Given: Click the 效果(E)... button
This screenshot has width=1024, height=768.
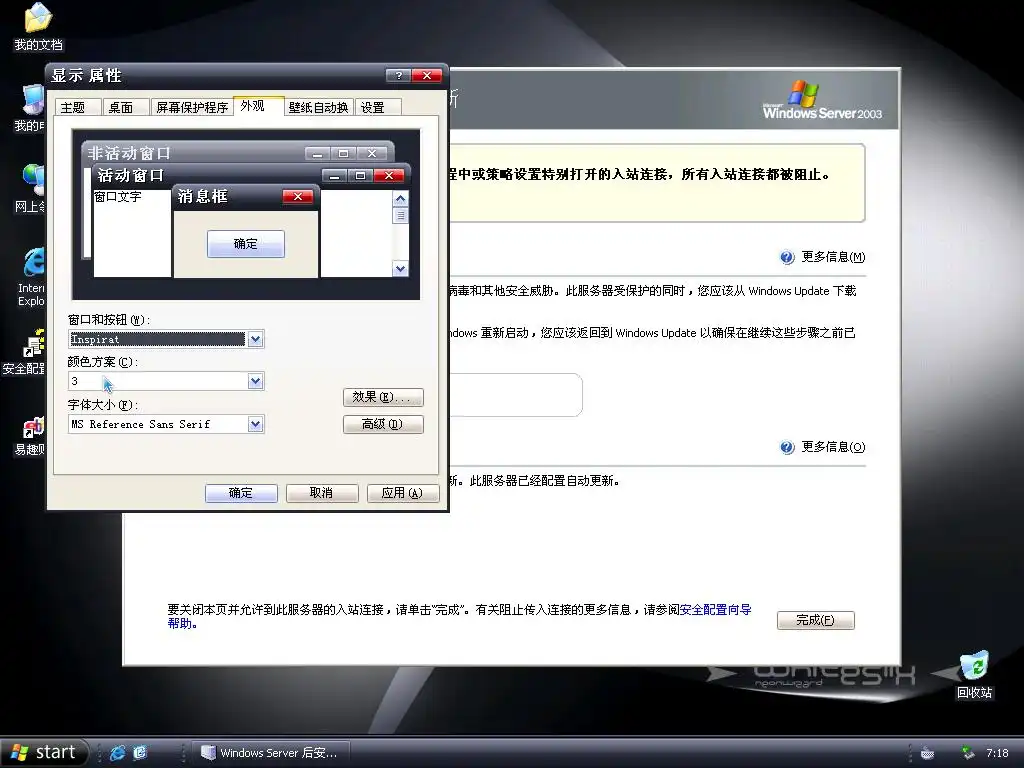Looking at the screenshot, I should click(383, 397).
